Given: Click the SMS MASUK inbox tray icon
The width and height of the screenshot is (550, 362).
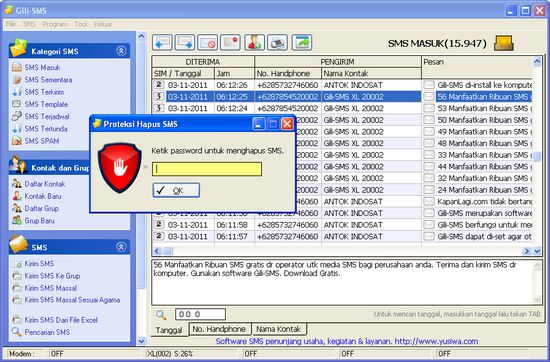Looking at the screenshot, I should point(504,43).
